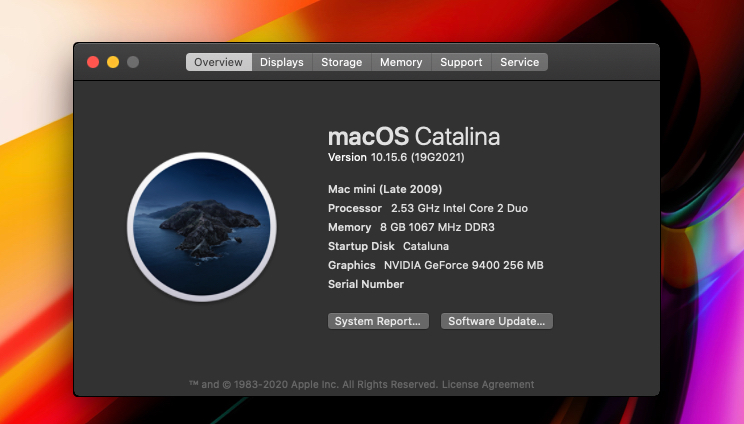The height and width of the screenshot is (424, 744).
Task: Click the macOS Catalina island logo
Action: coord(202,227)
